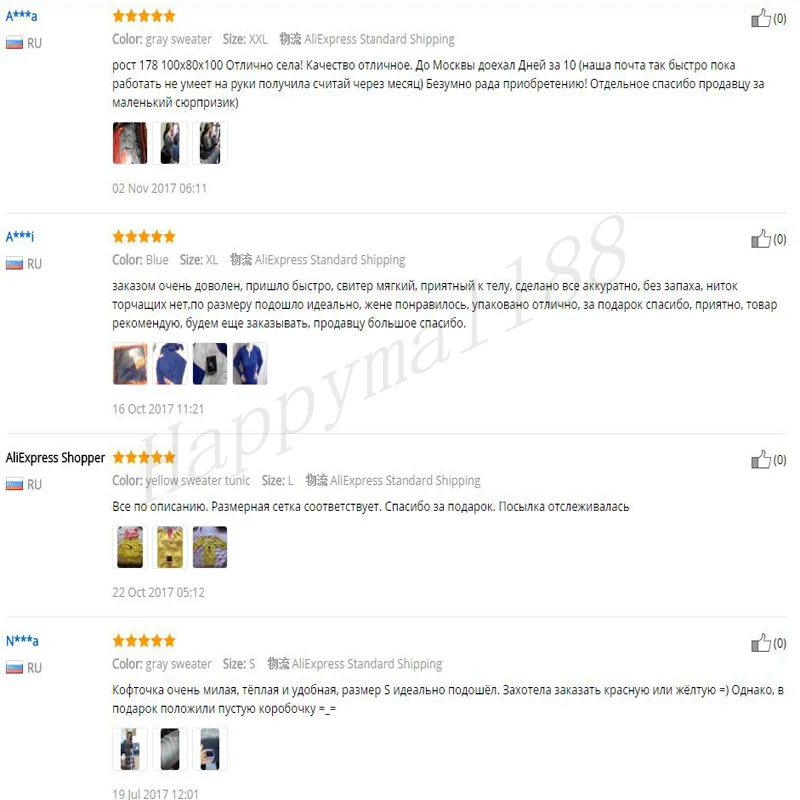This screenshot has height=800, width=800.
Task: Open first photo in N***a's review
Action: pyautogui.click(x=130, y=749)
